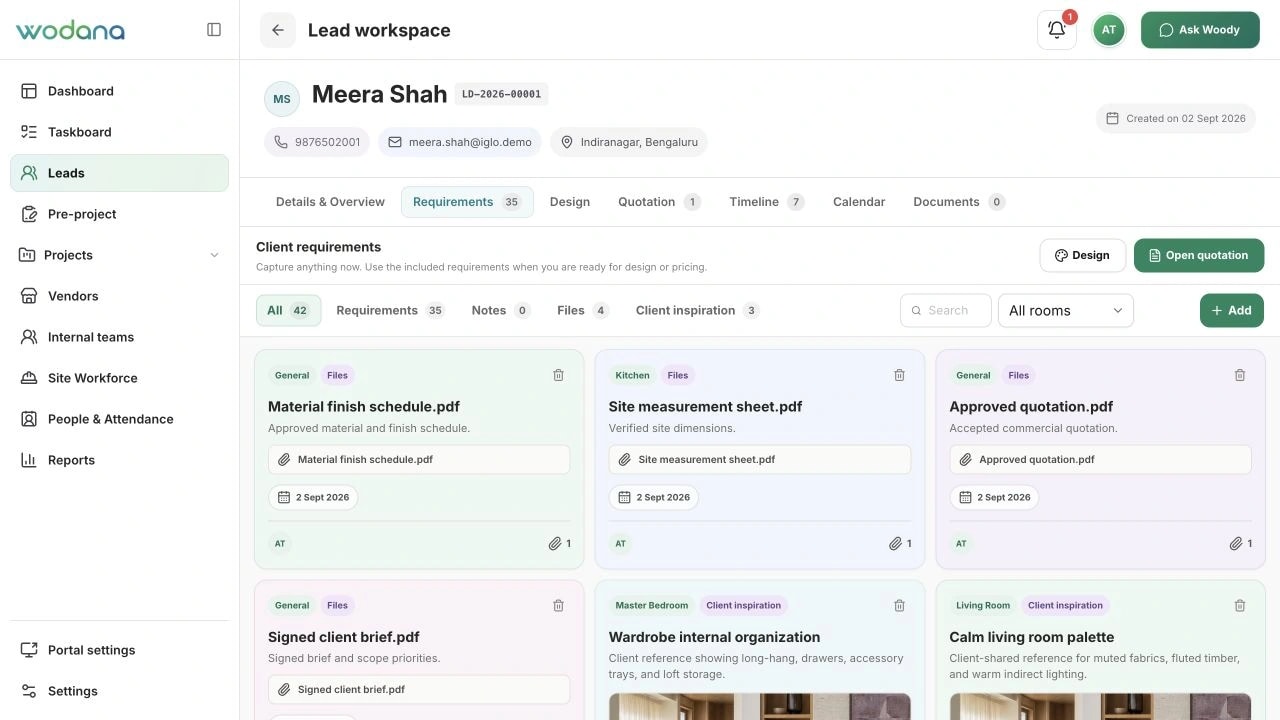This screenshot has height=720, width=1280.
Task: Filter by Client inspiration
Action: click(698, 311)
